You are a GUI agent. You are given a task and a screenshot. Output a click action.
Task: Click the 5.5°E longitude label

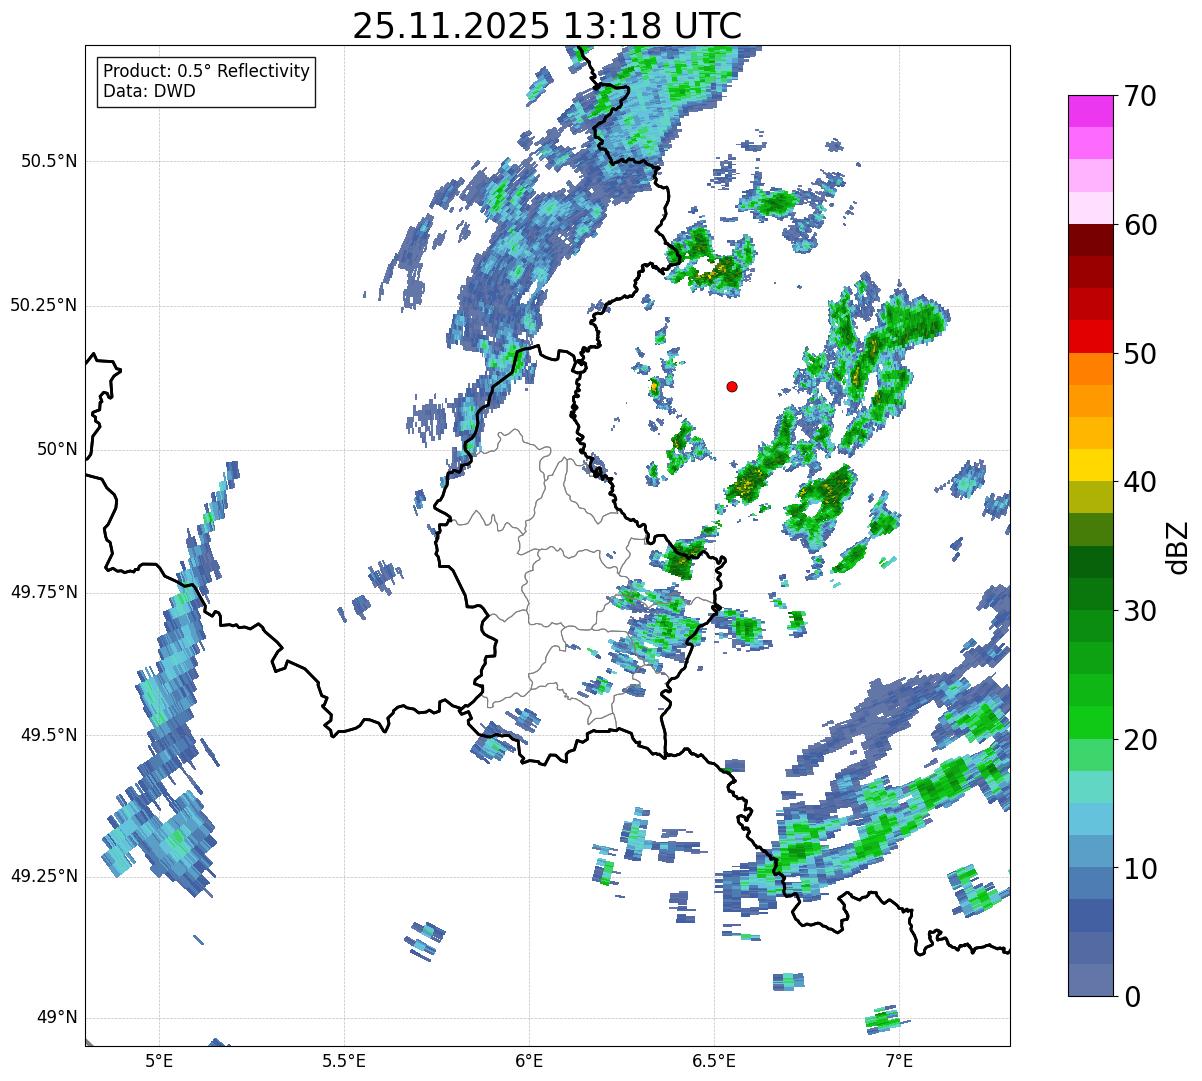344,1060
